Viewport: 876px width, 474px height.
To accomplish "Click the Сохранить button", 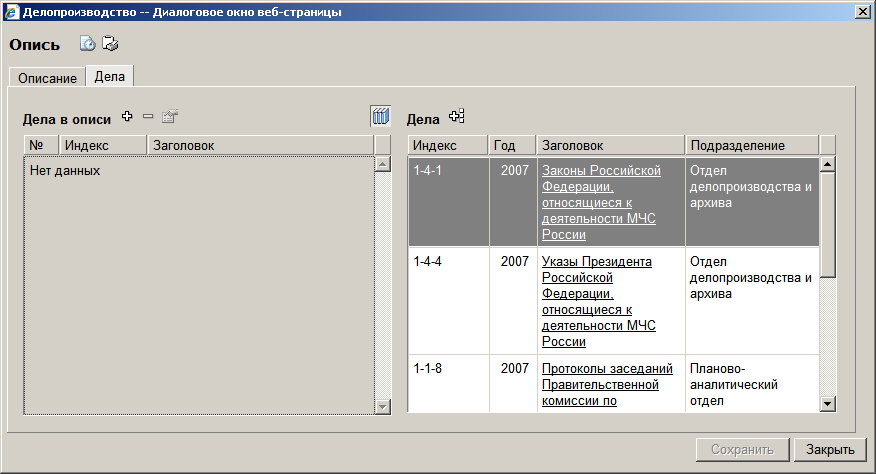I will coord(742,449).
